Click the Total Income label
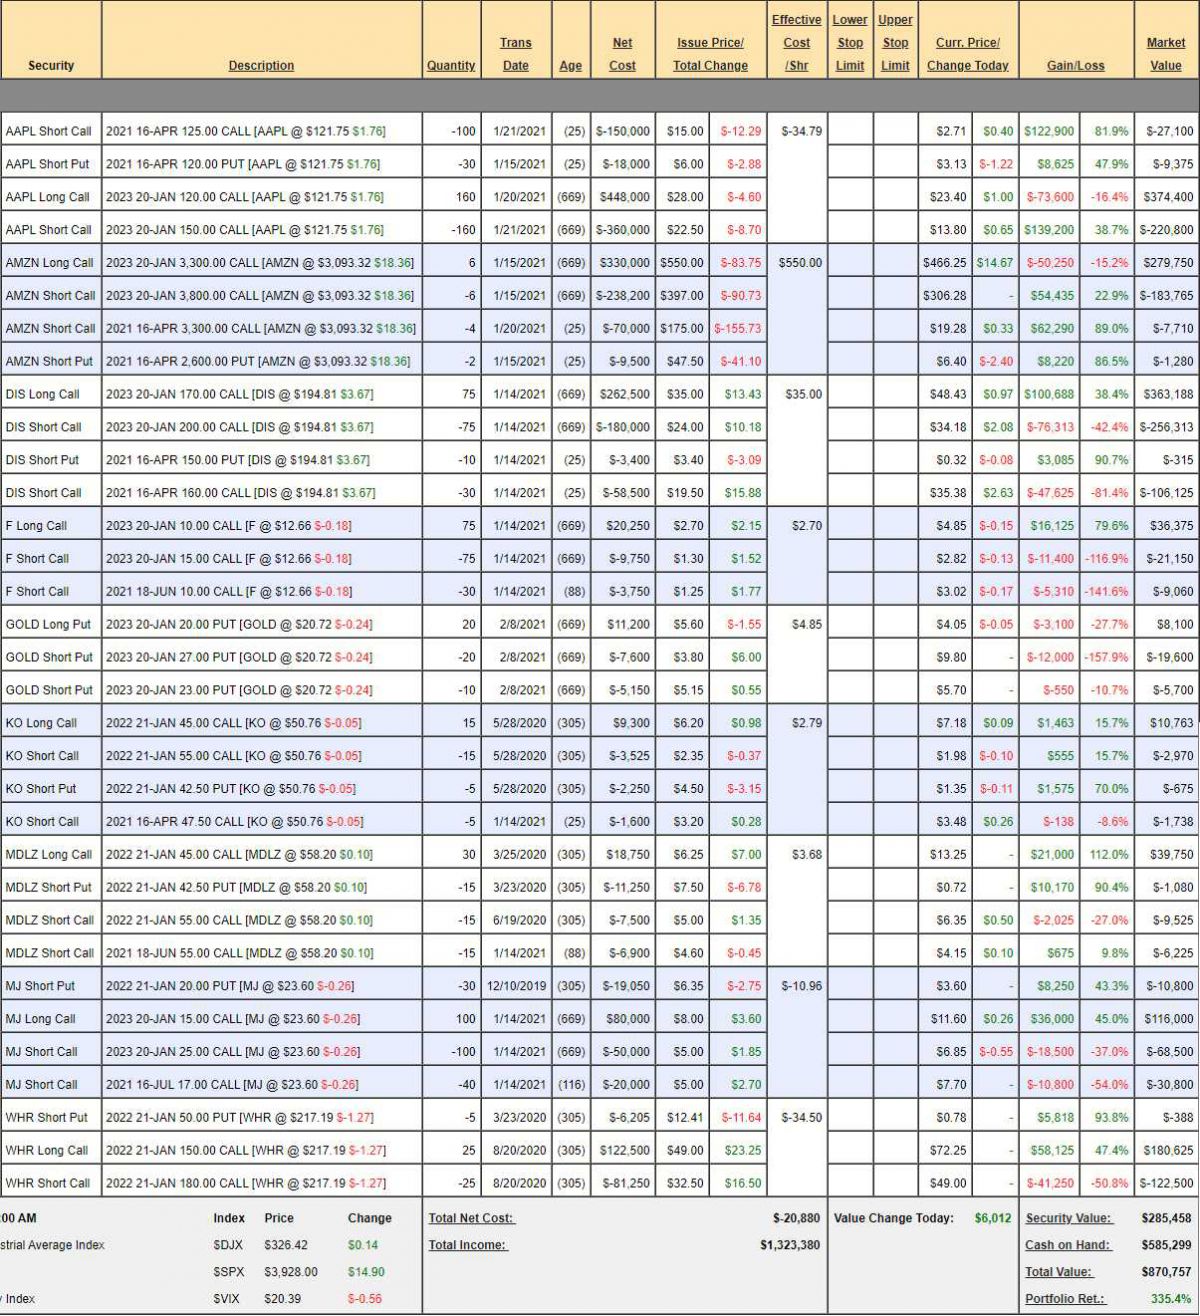 (x=467, y=1246)
